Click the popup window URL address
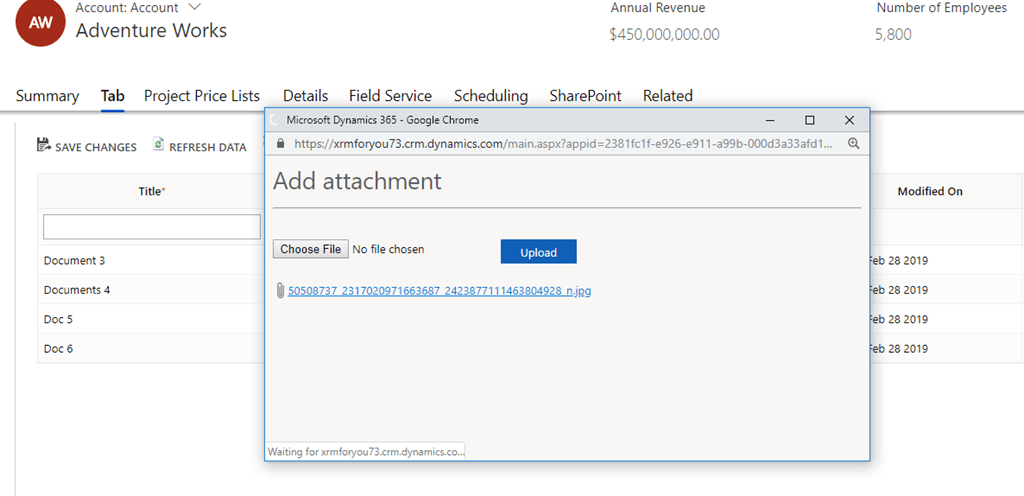Screen dimensions: 1024x496 tap(564, 144)
